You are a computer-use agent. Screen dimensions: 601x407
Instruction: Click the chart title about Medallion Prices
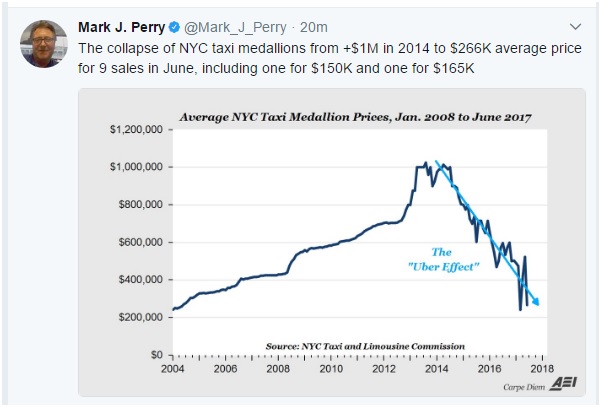(x=355, y=117)
